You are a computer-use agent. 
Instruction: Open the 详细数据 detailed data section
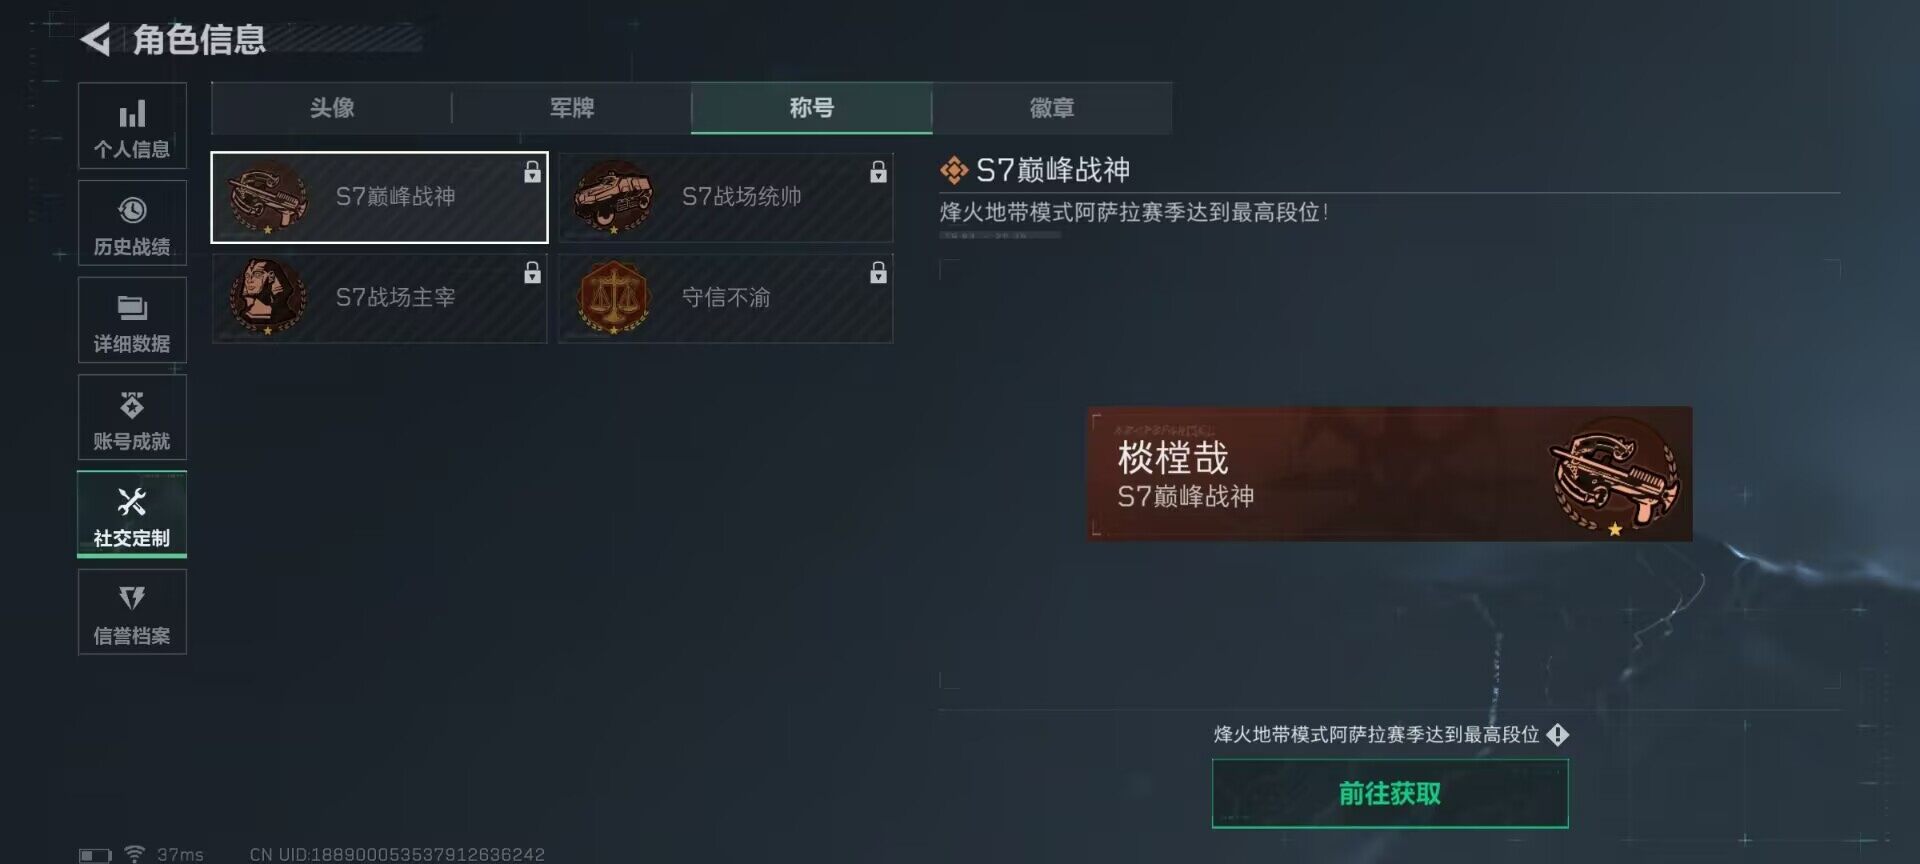pos(132,320)
